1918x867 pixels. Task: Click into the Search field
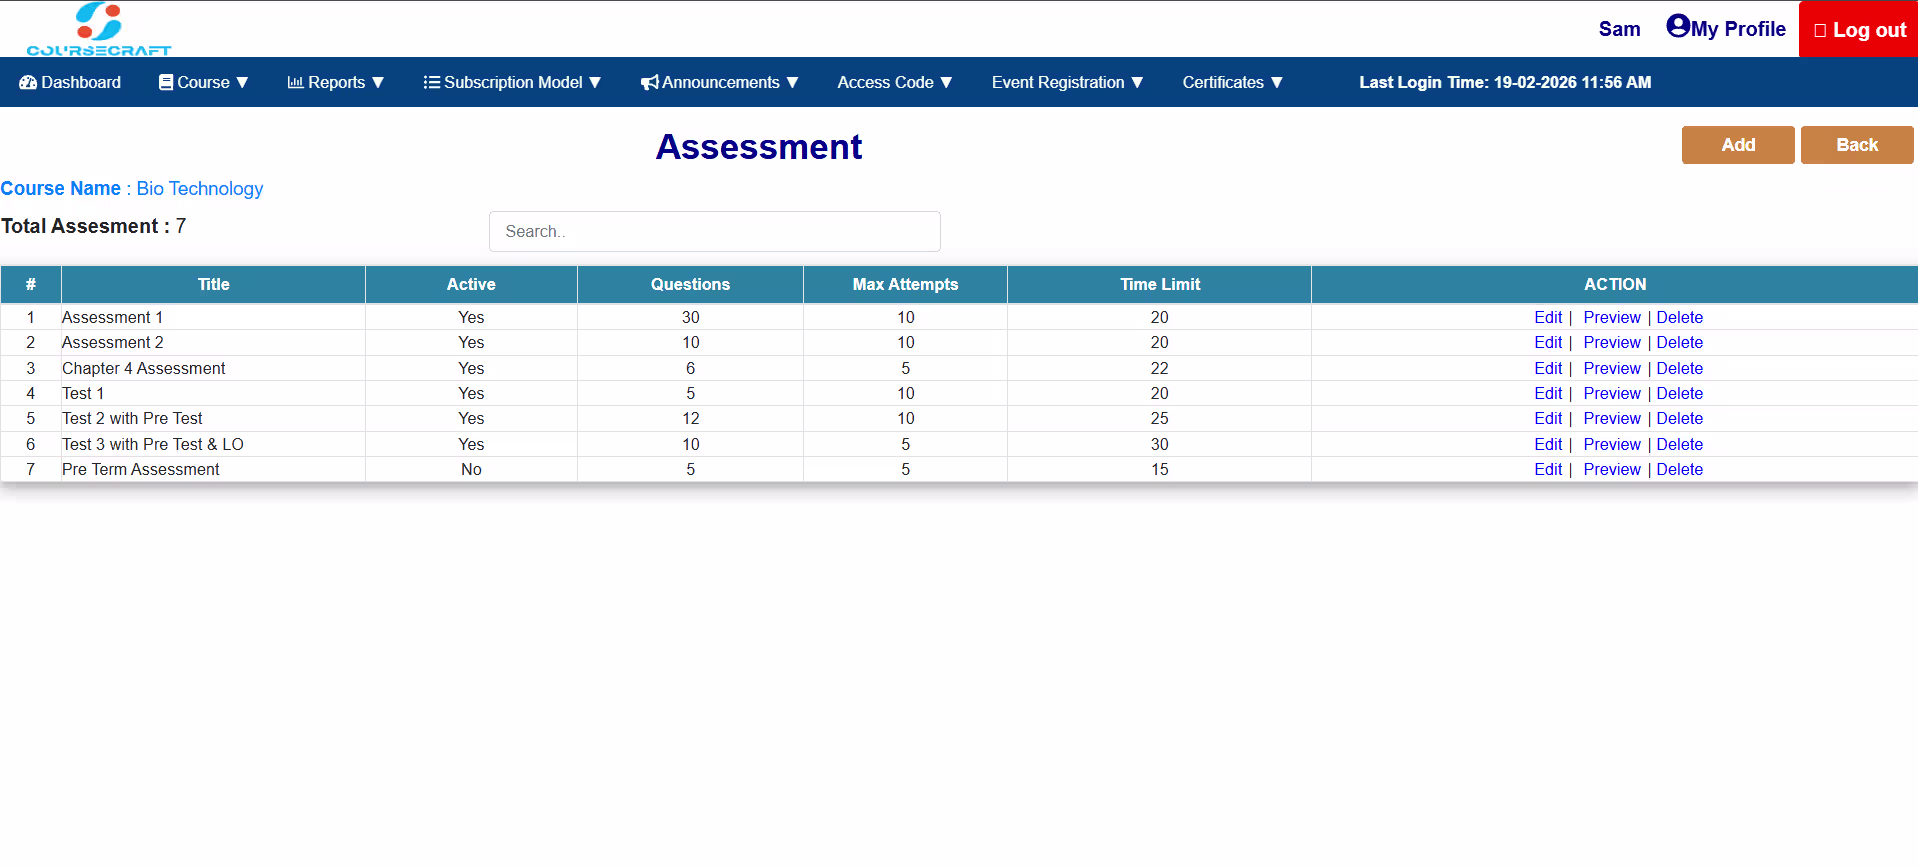(715, 231)
